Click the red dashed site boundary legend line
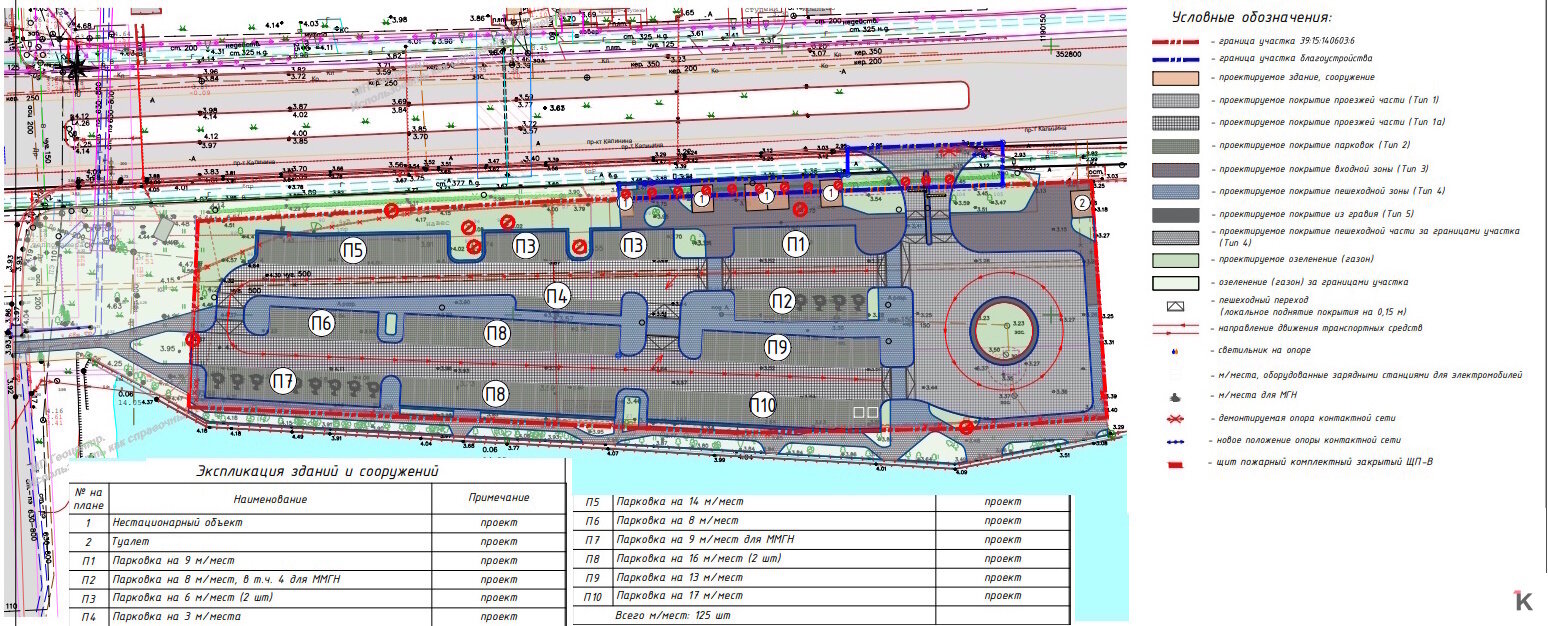Viewport: 1548px width, 626px height. (1176, 42)
